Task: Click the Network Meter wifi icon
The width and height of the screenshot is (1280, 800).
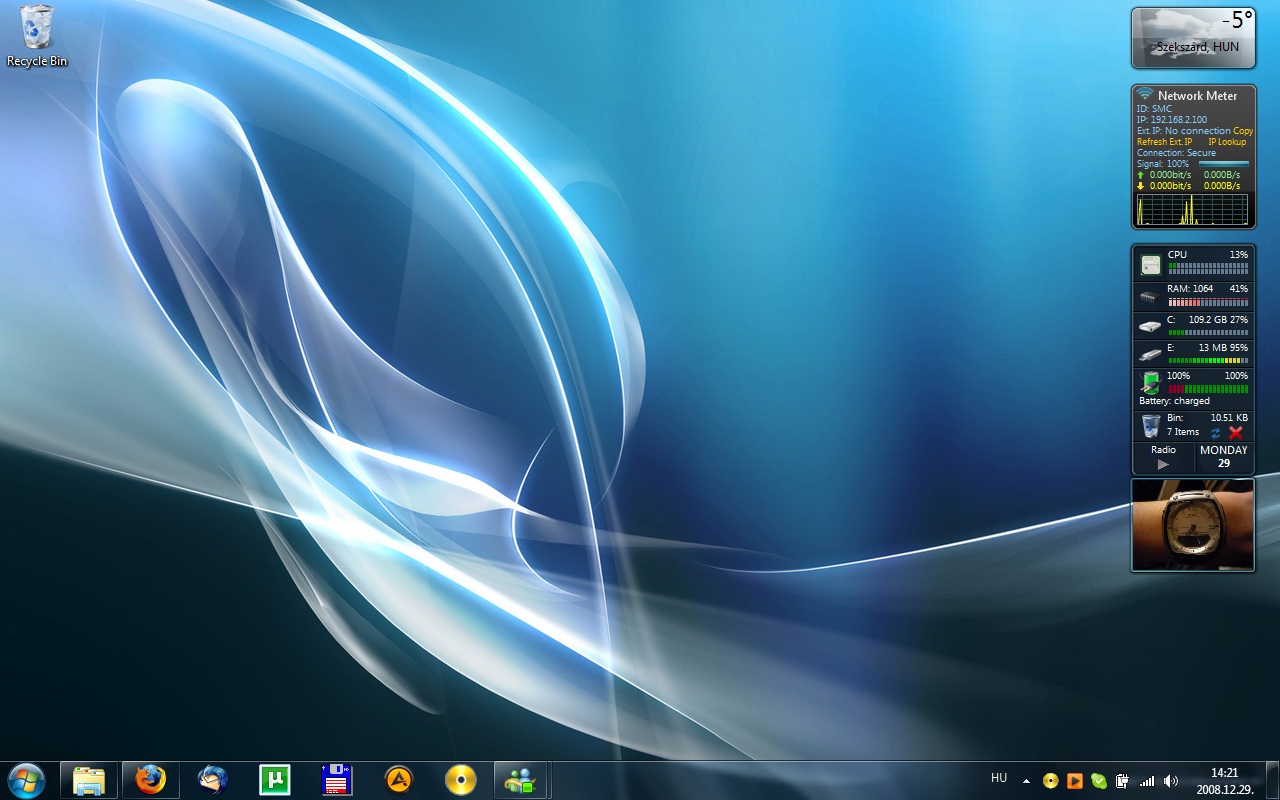Action: pos(1145,94)
